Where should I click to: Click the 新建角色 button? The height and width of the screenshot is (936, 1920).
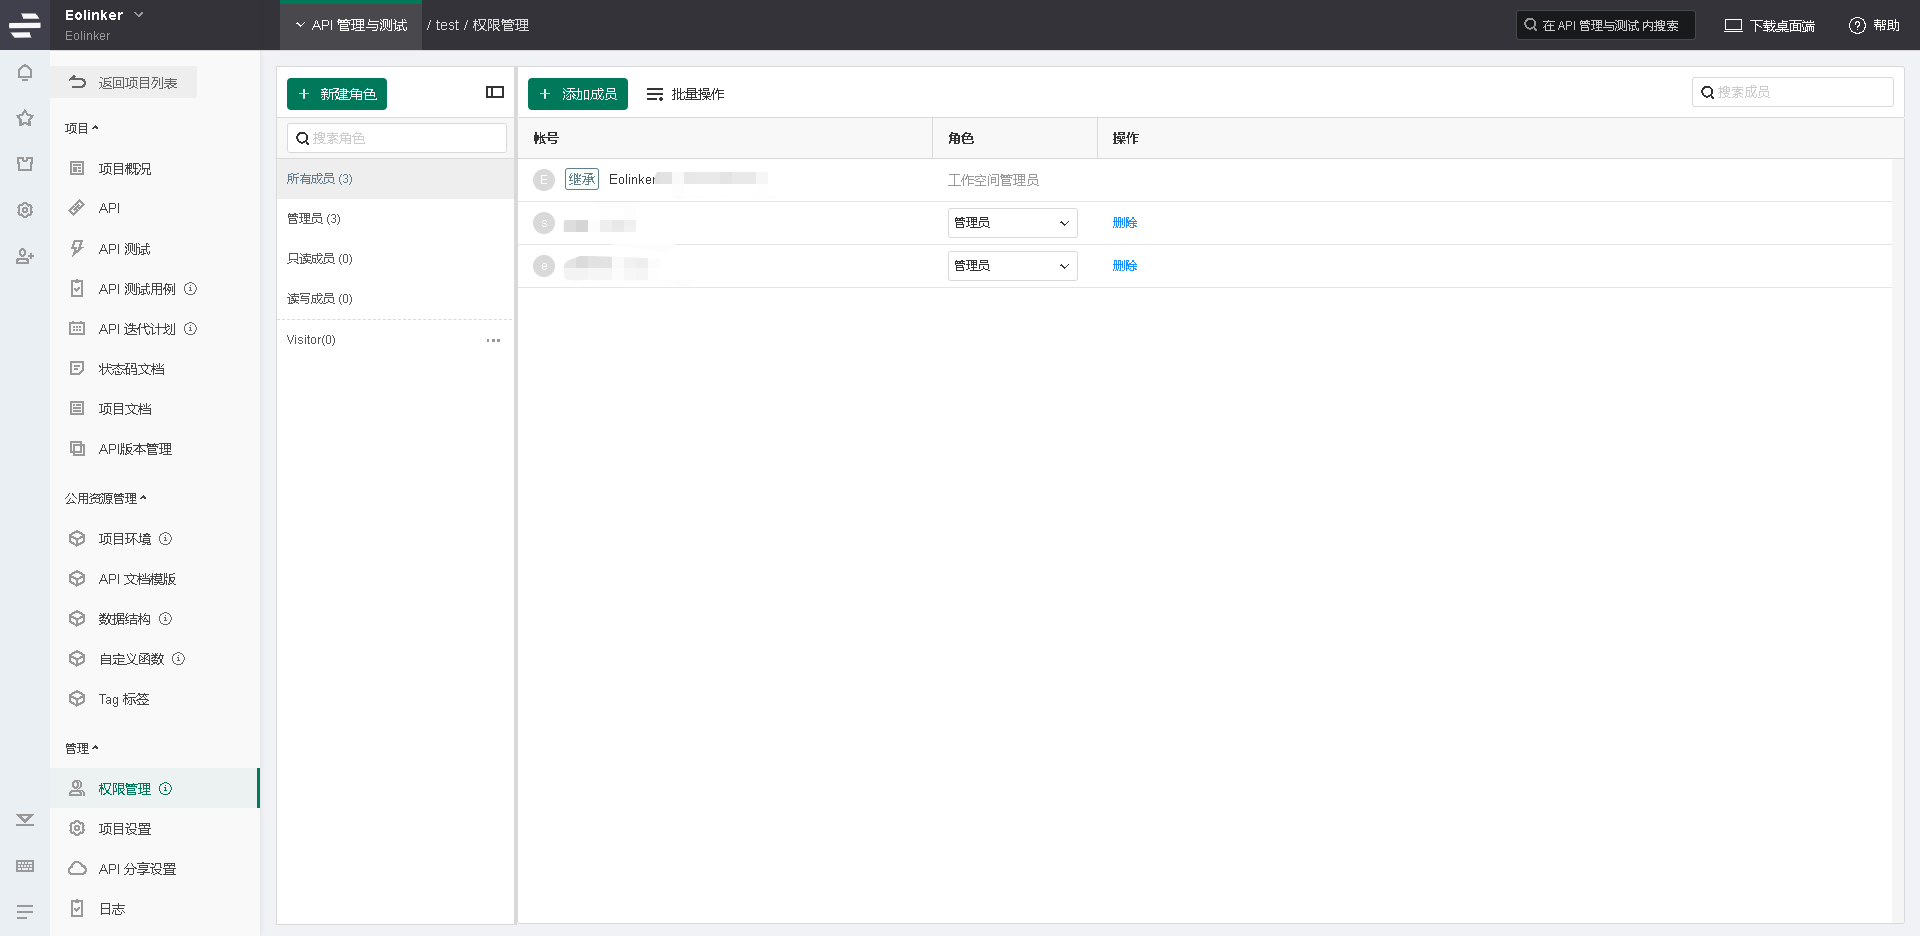pos(337,94)
